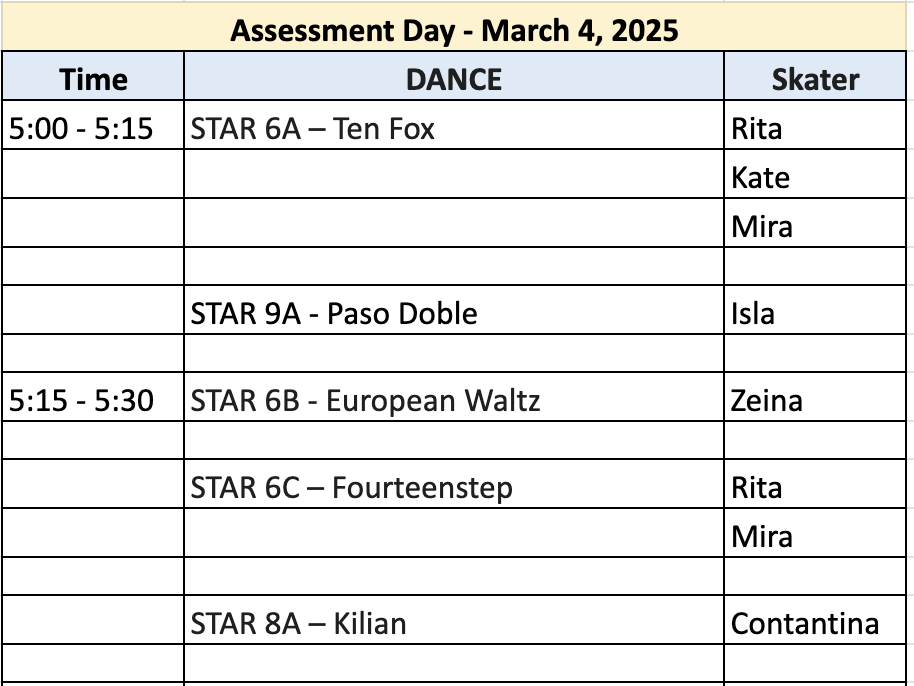Select the STAR 6C – Fourteenstep cell

(454, 484)
